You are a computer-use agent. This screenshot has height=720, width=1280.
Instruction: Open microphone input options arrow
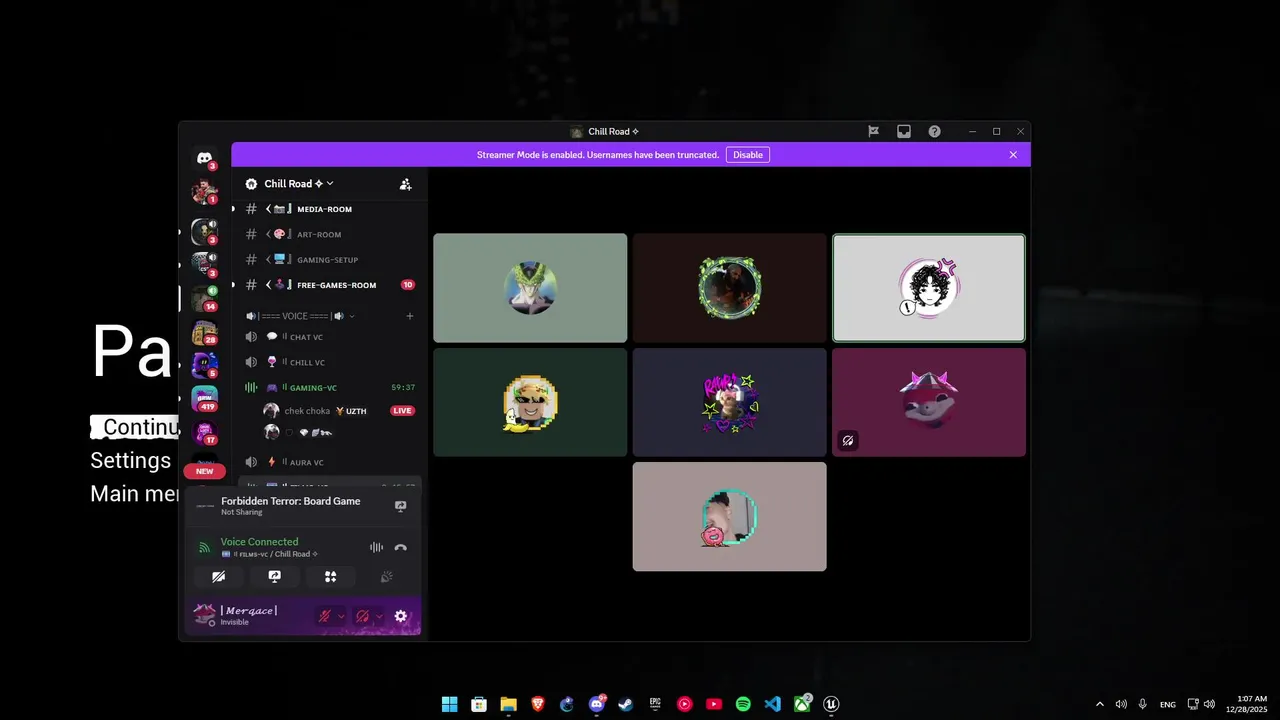(341, 616)
